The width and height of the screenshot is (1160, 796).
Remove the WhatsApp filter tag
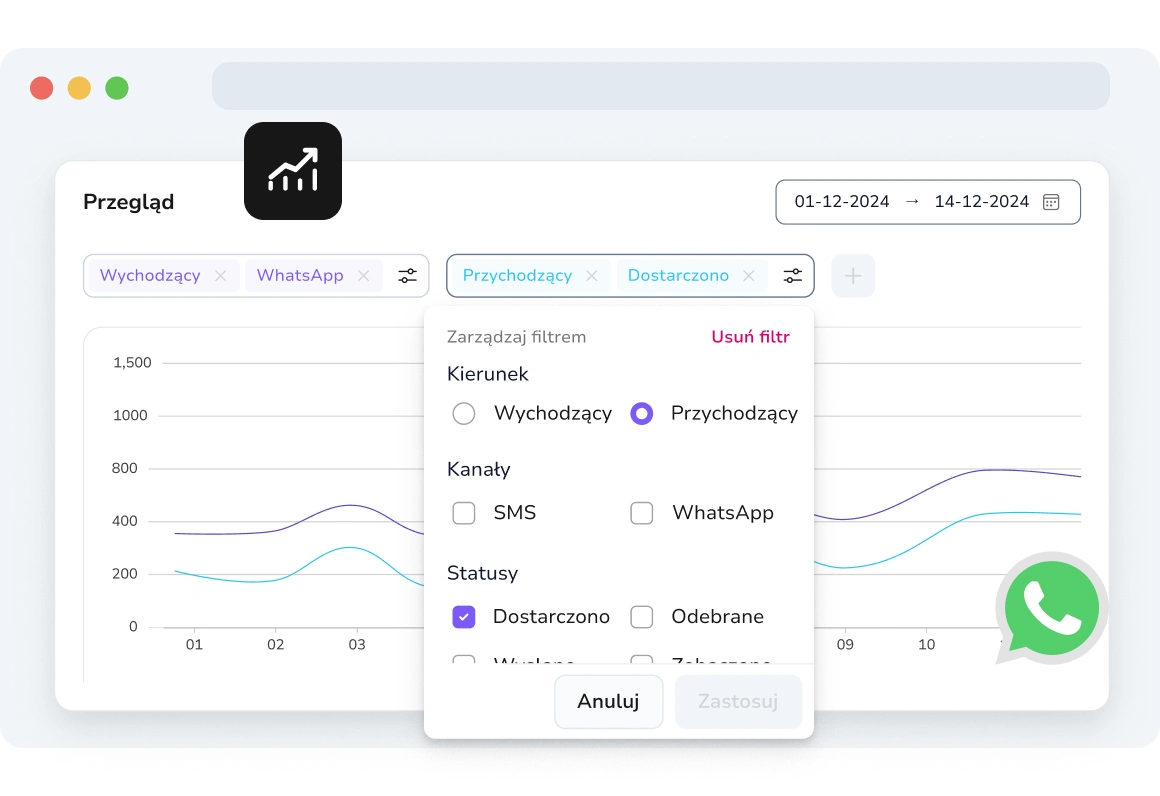pos(364,276)
